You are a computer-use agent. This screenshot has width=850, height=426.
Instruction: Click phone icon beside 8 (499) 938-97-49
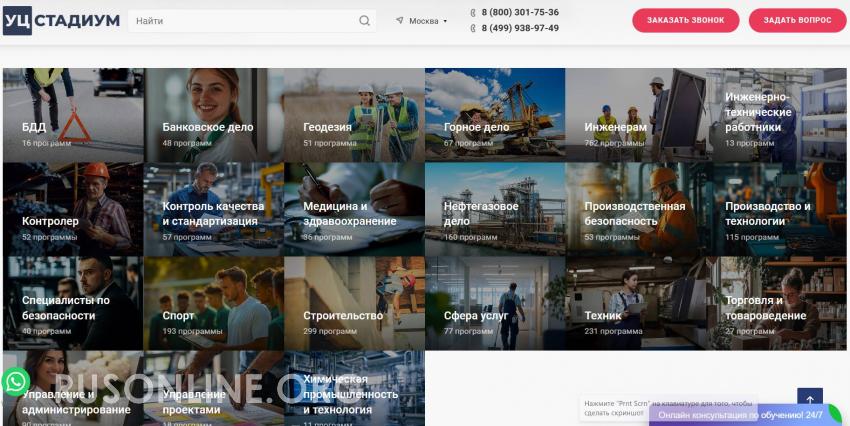pyautogui.click(x=473, y=28)
